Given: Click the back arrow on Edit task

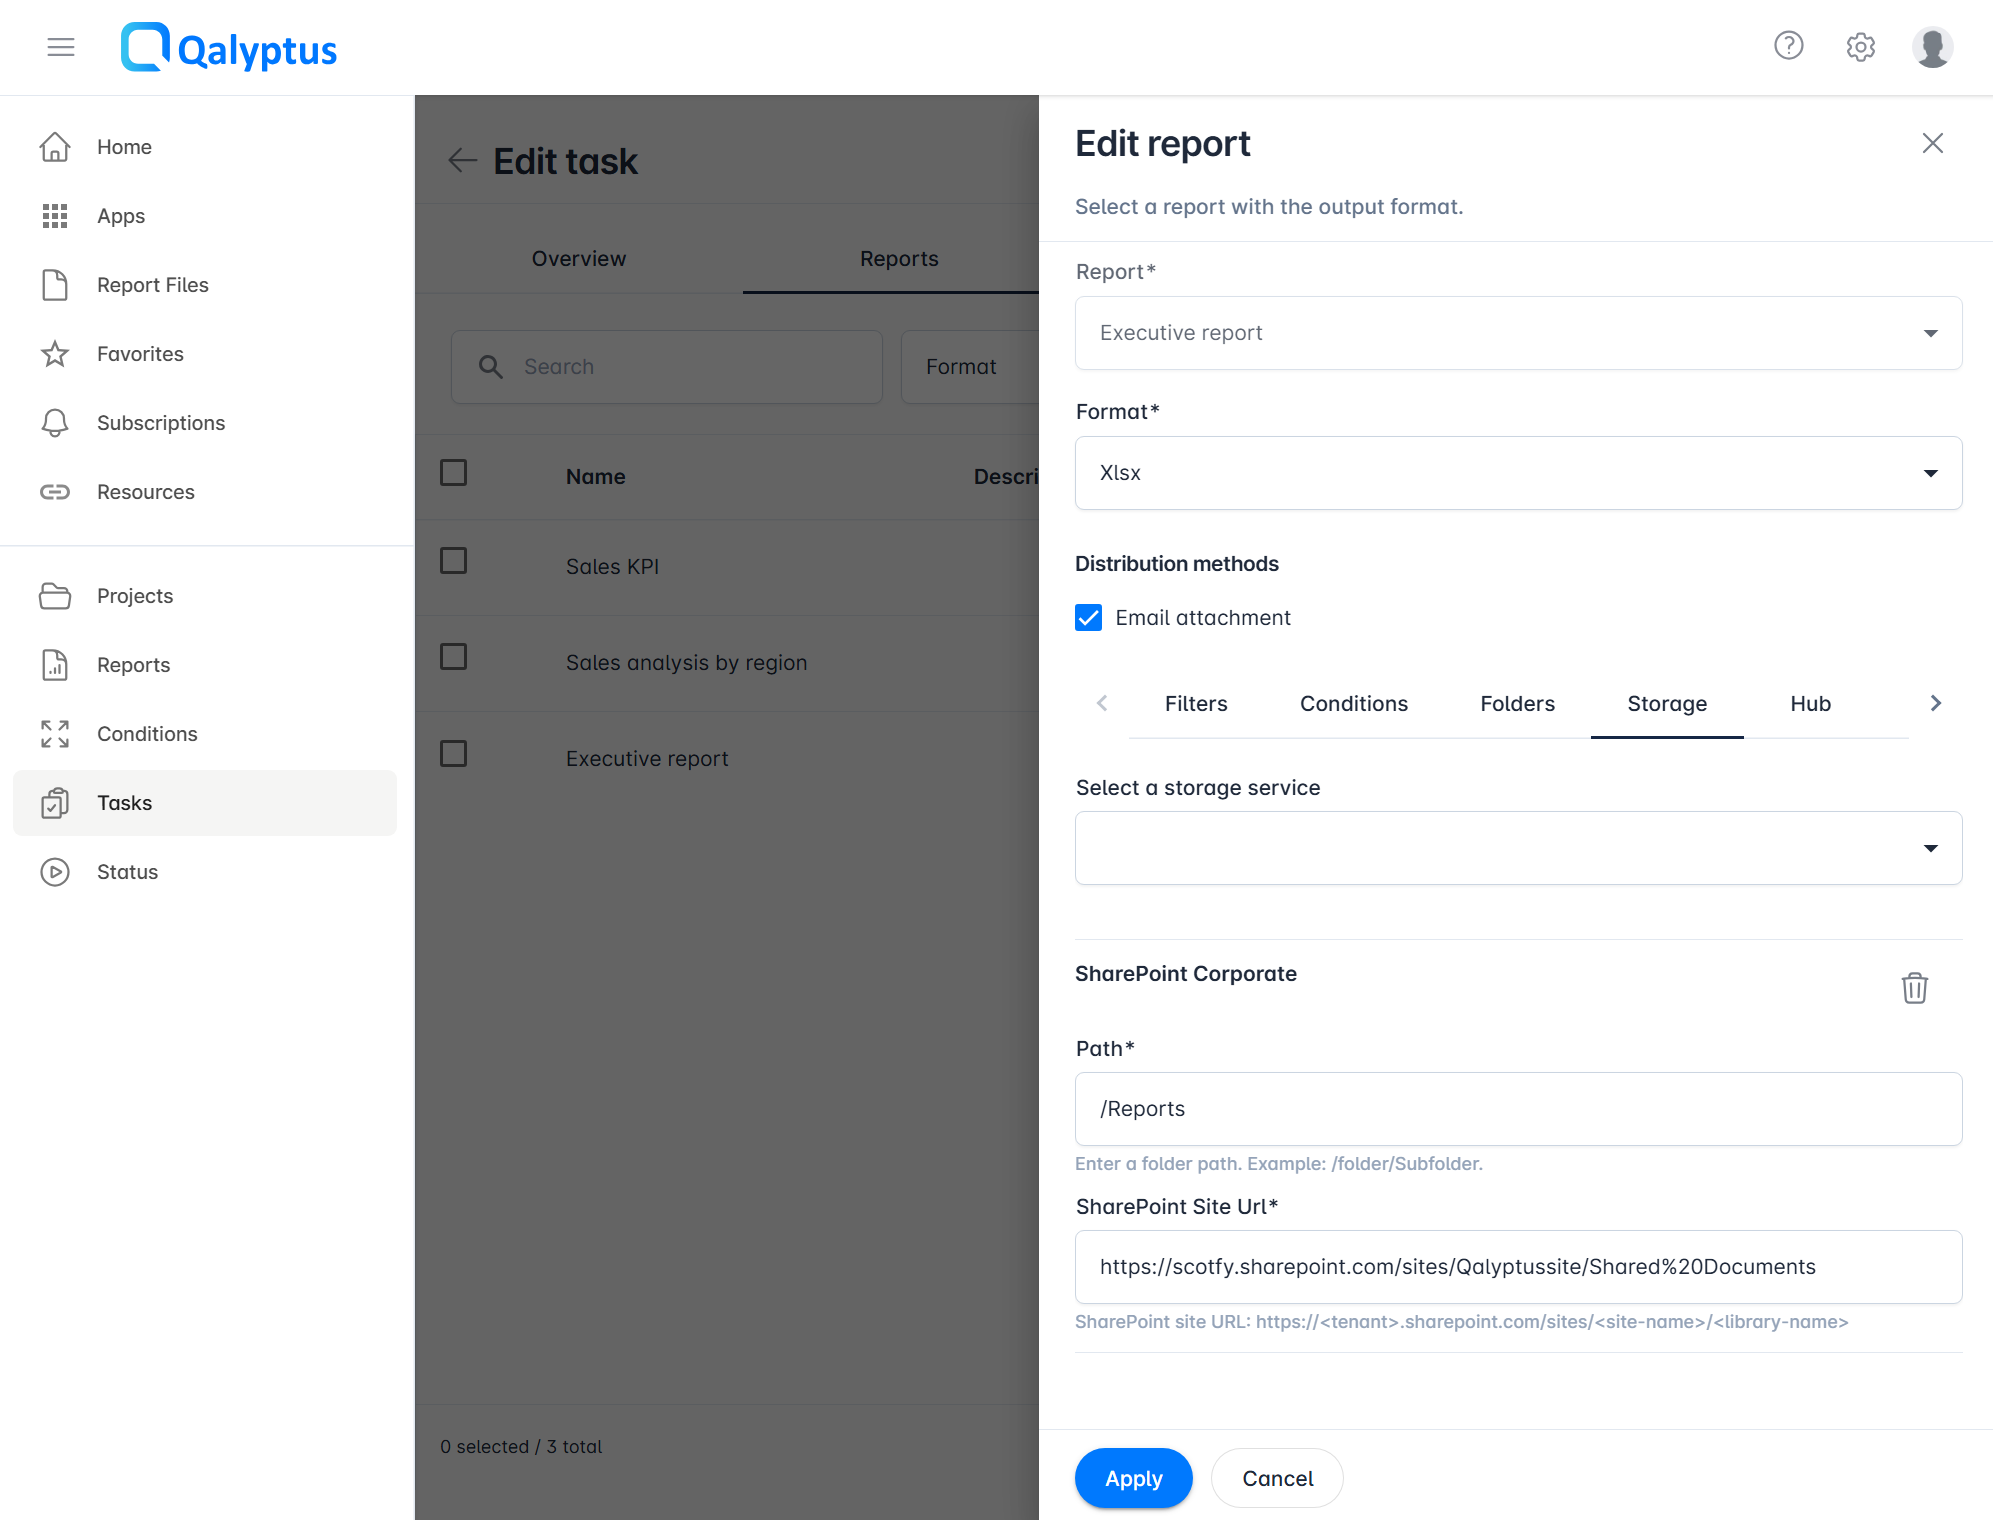Looking at the screenshot, I should point(461,161).
